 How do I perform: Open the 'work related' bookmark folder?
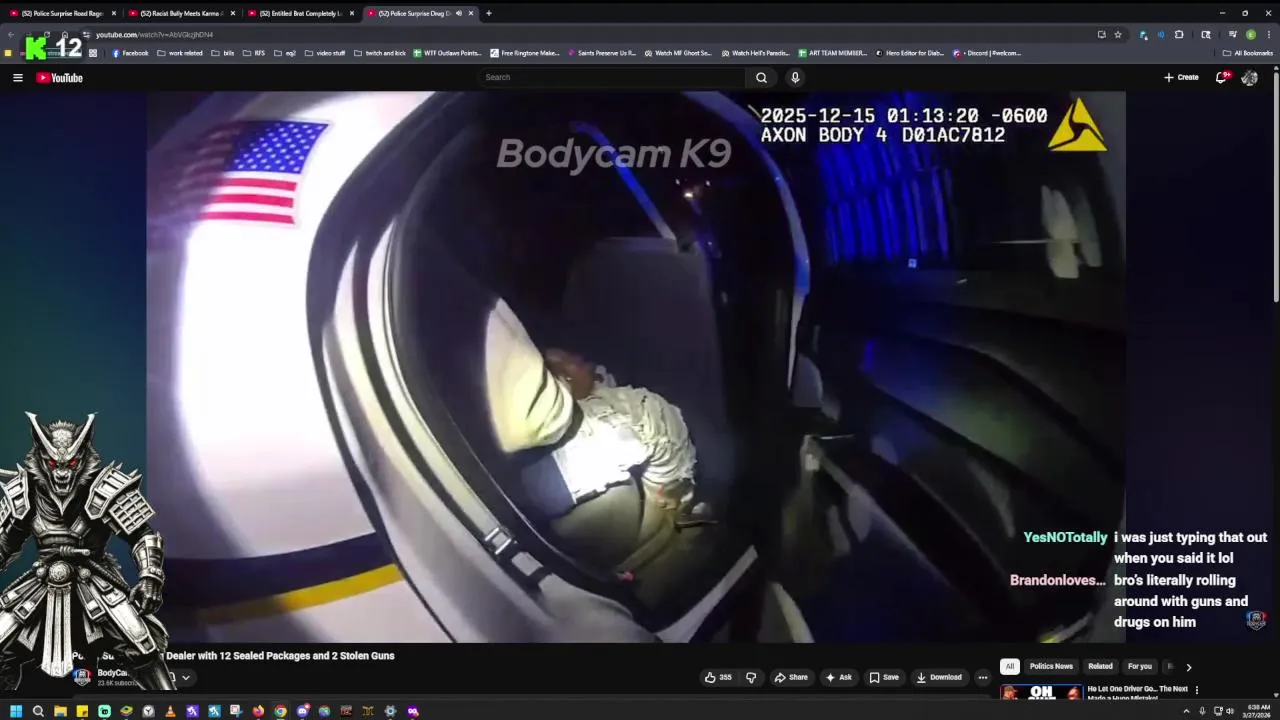(x=180, y=53)
